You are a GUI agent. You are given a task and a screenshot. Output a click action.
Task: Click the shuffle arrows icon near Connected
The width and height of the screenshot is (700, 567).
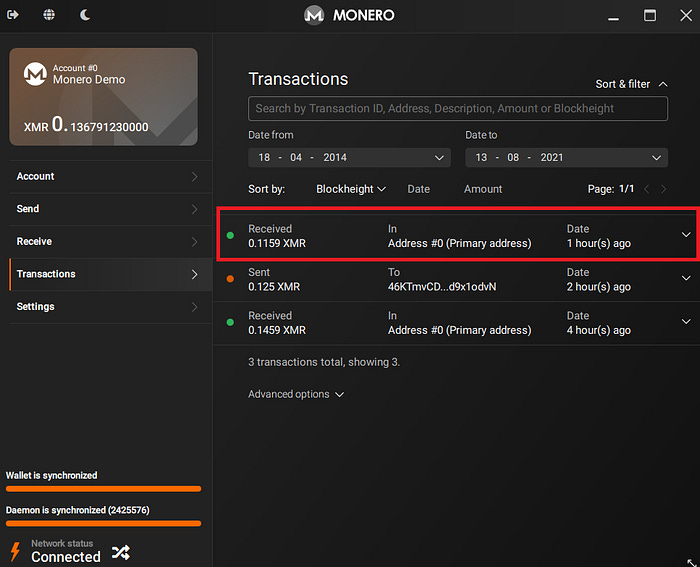coord(121,552)
